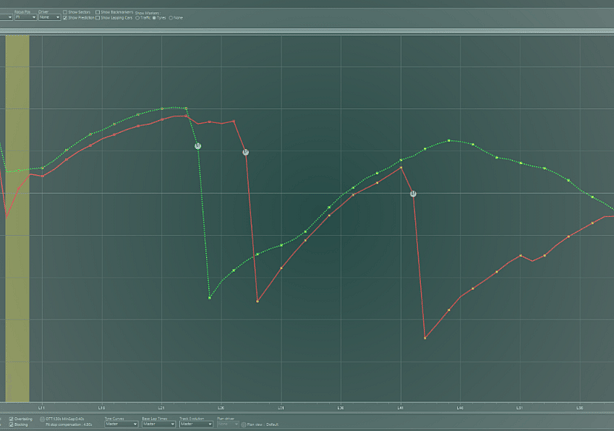This screenshot has width=614, height=431.
Task: Toggle the Blocking checkbox
Action: tap(11, 425)
